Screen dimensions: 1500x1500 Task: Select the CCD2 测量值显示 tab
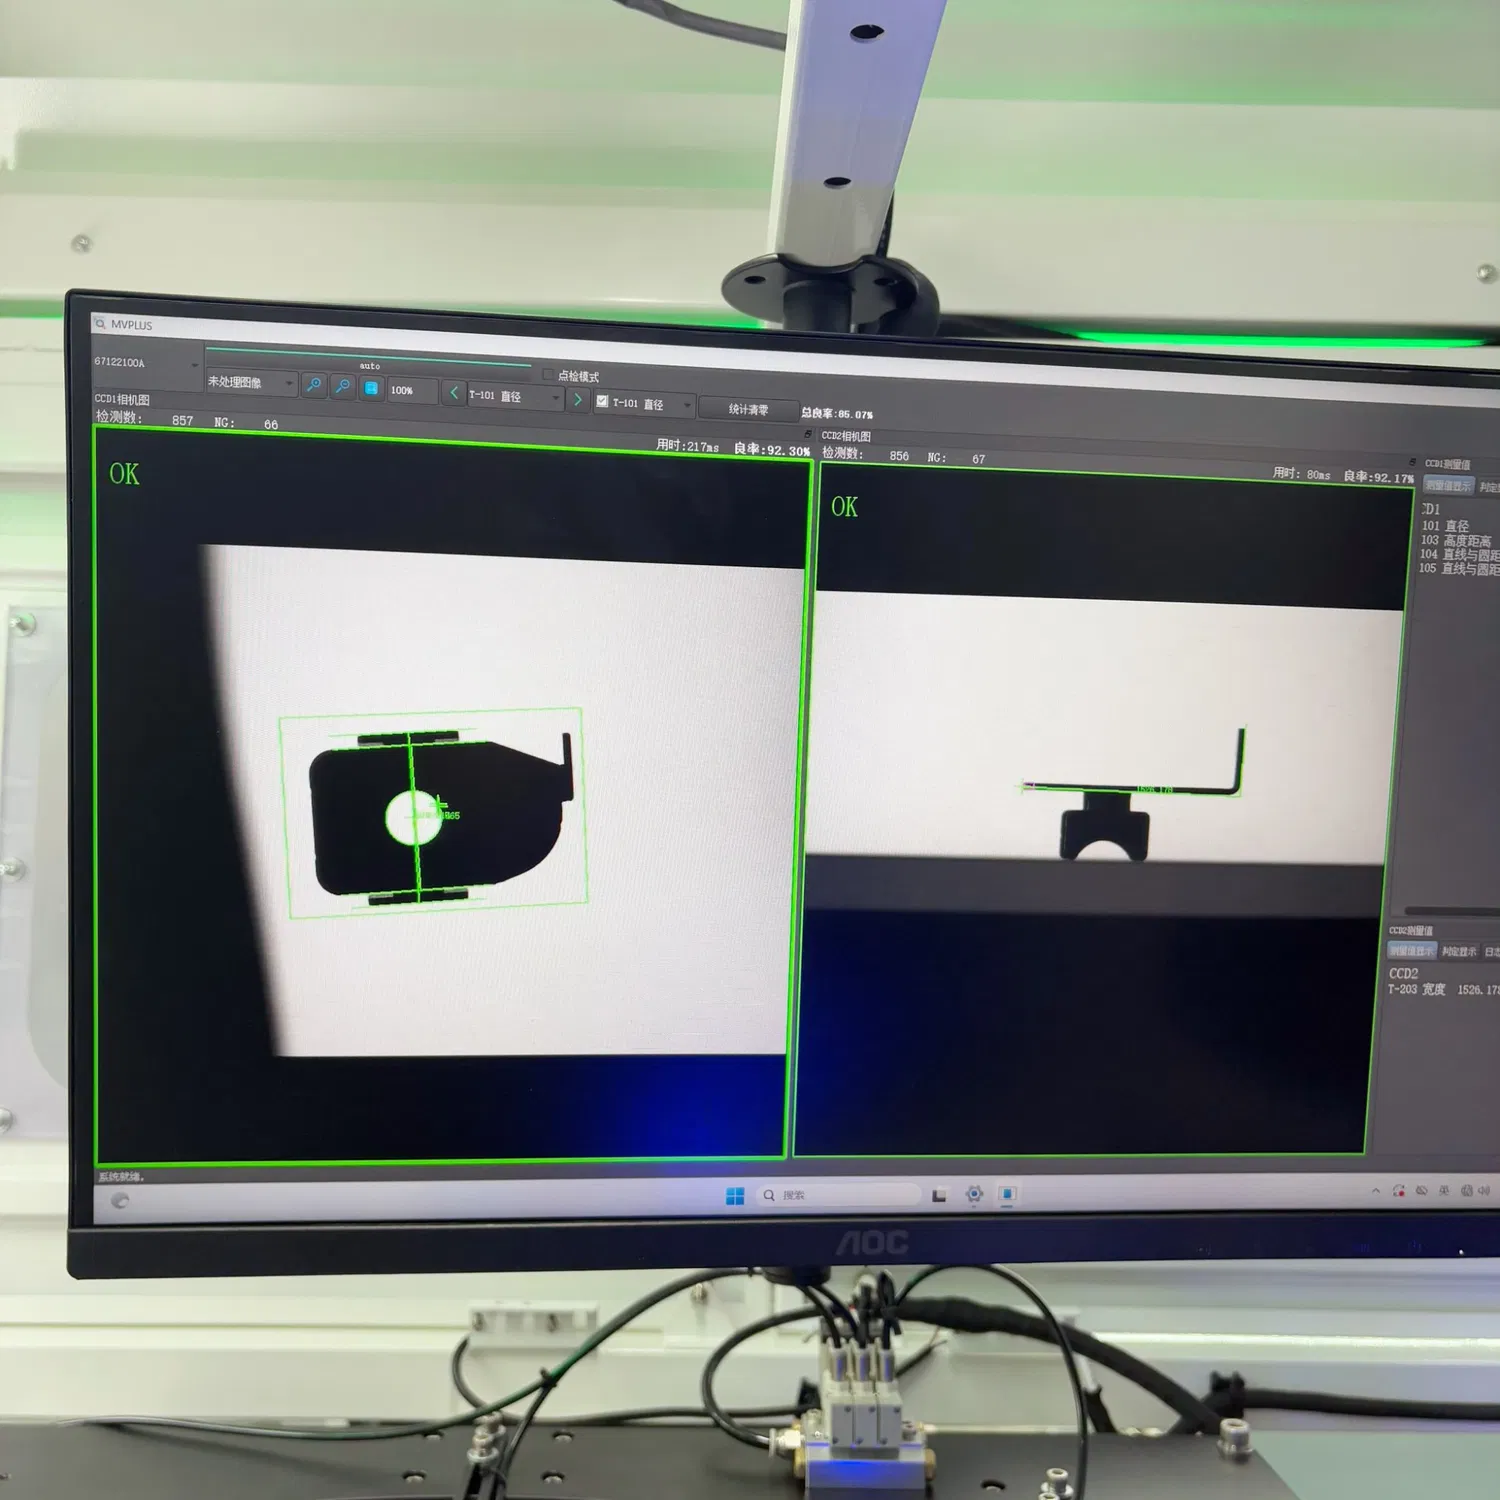pyautogui.click(x=1412, y=950)
